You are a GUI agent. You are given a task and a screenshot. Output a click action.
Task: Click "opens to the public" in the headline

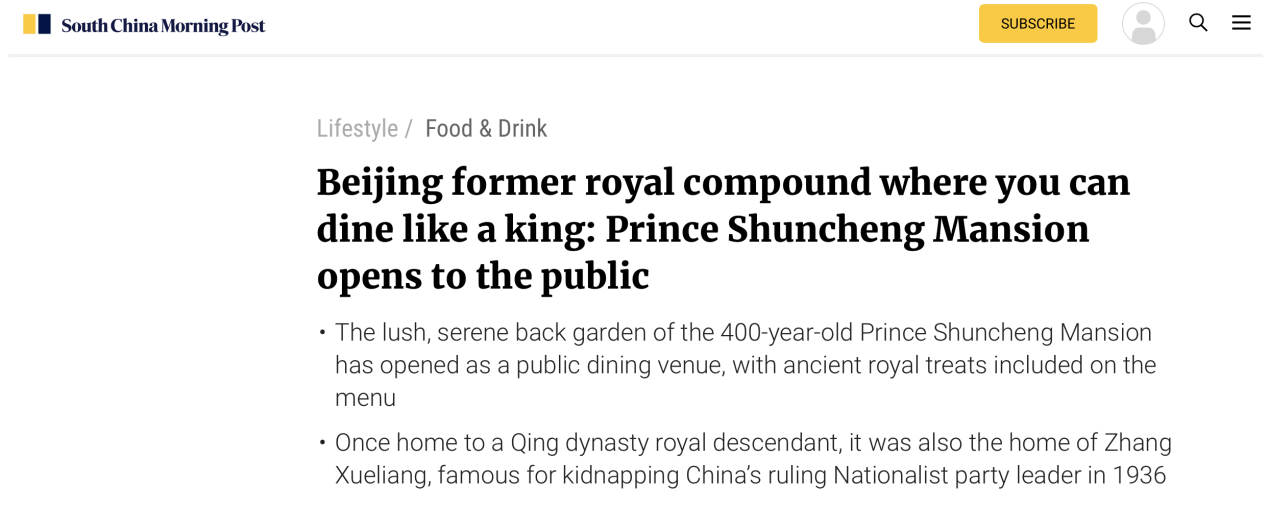(483, 276)
